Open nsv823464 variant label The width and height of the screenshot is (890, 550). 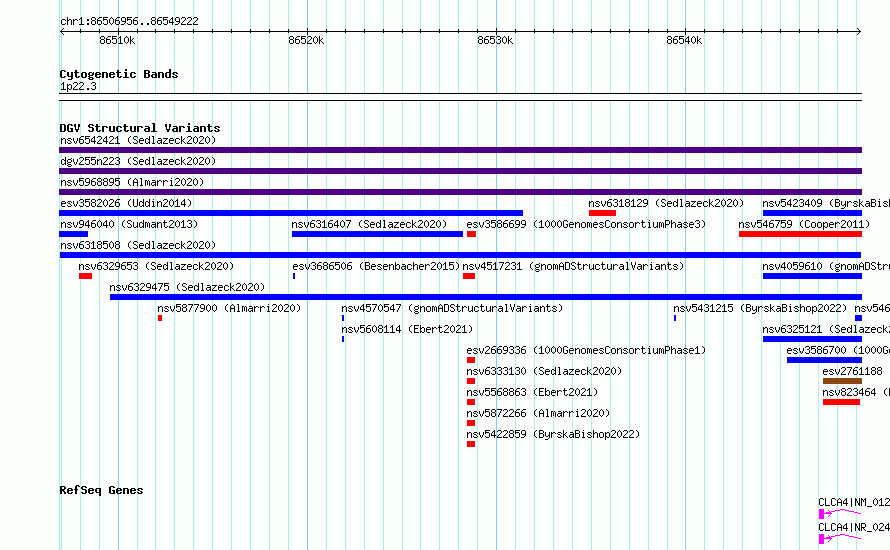(x=856, y=392)
